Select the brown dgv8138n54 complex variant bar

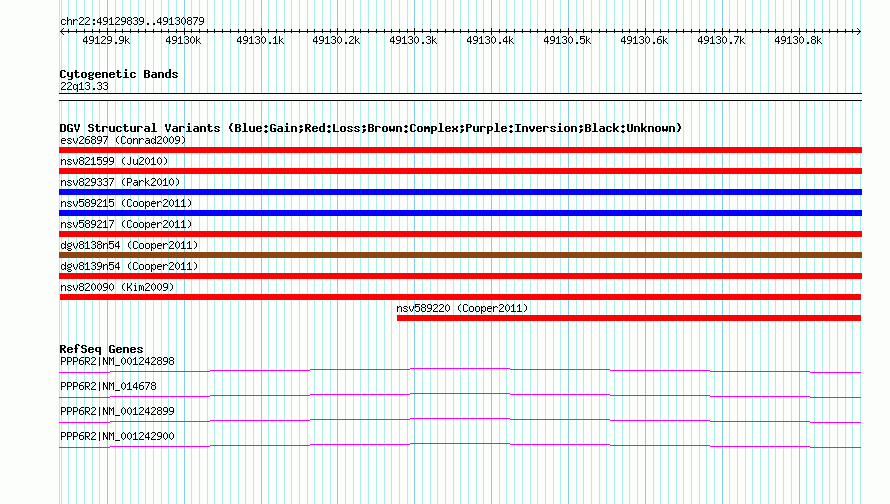460,255
